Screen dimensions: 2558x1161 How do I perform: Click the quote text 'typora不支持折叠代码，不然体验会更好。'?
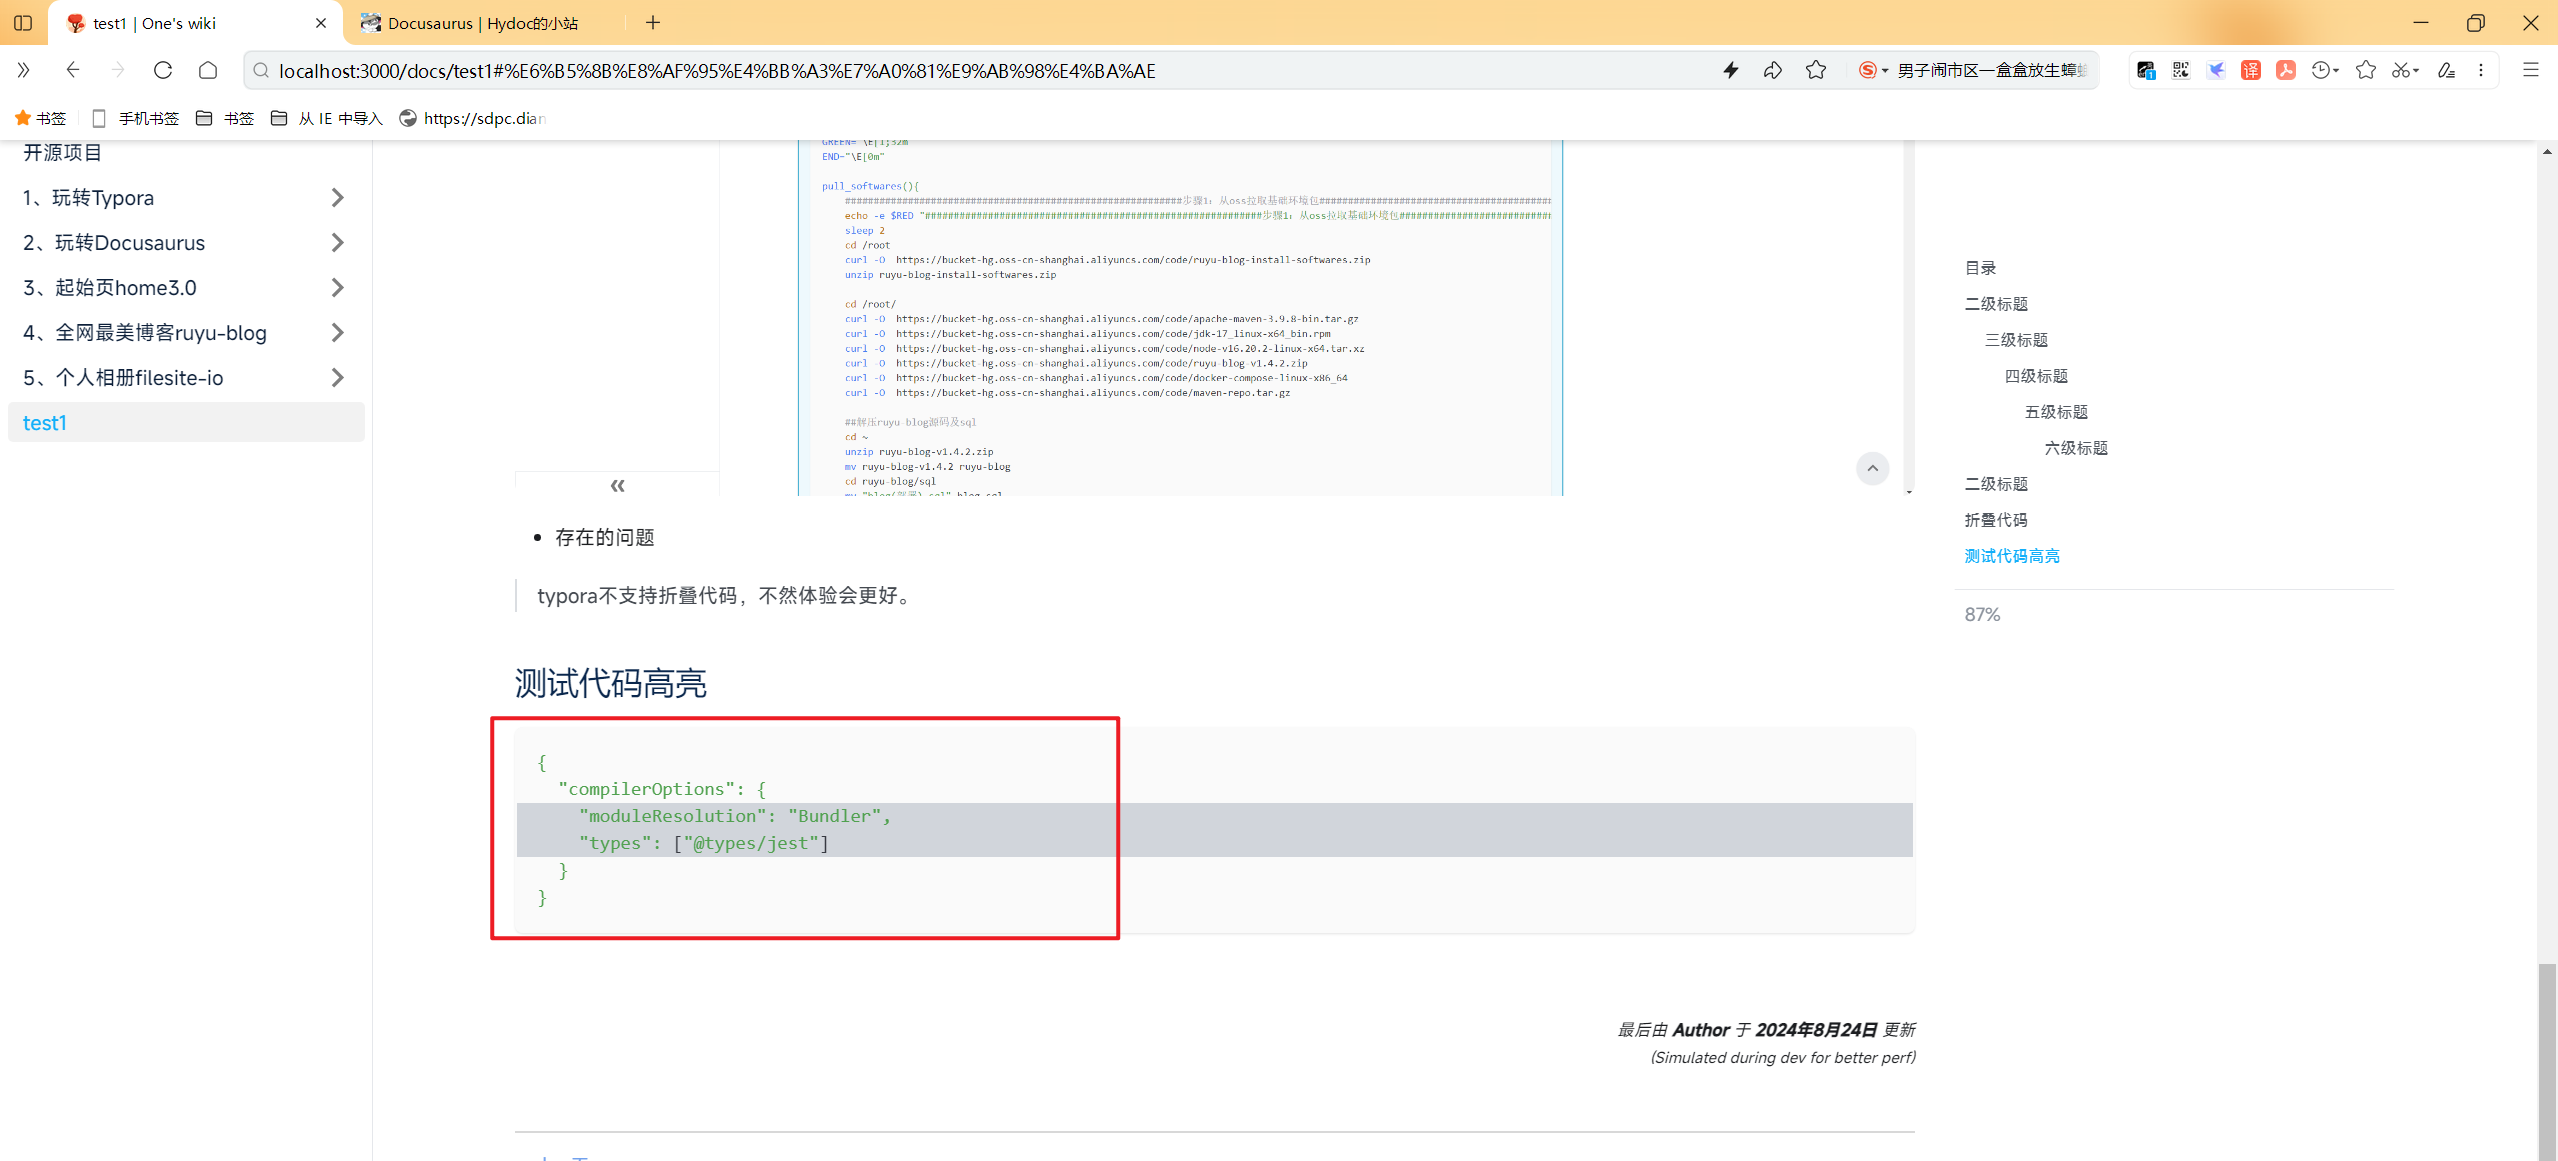click(x=727, y=596)
